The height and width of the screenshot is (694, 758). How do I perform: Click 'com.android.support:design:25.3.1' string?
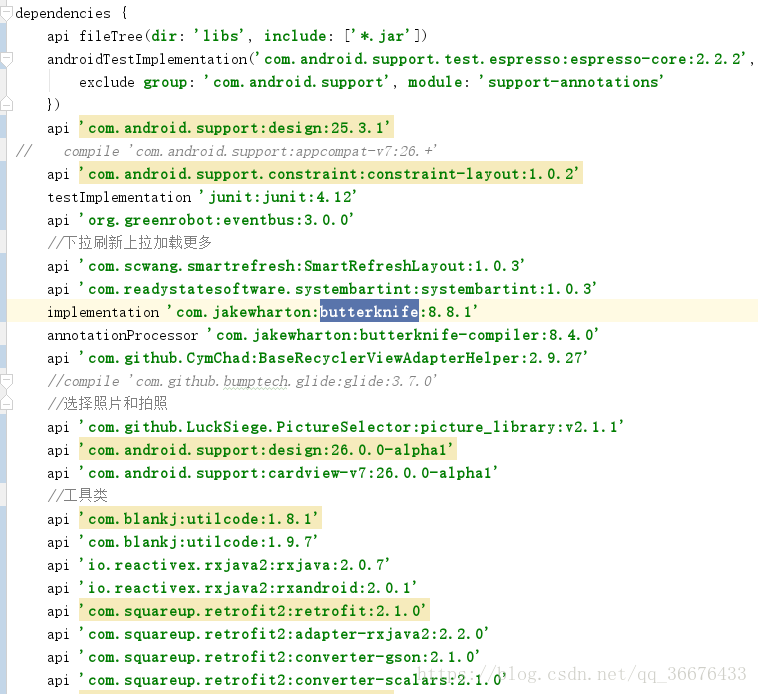pos(236,128)
